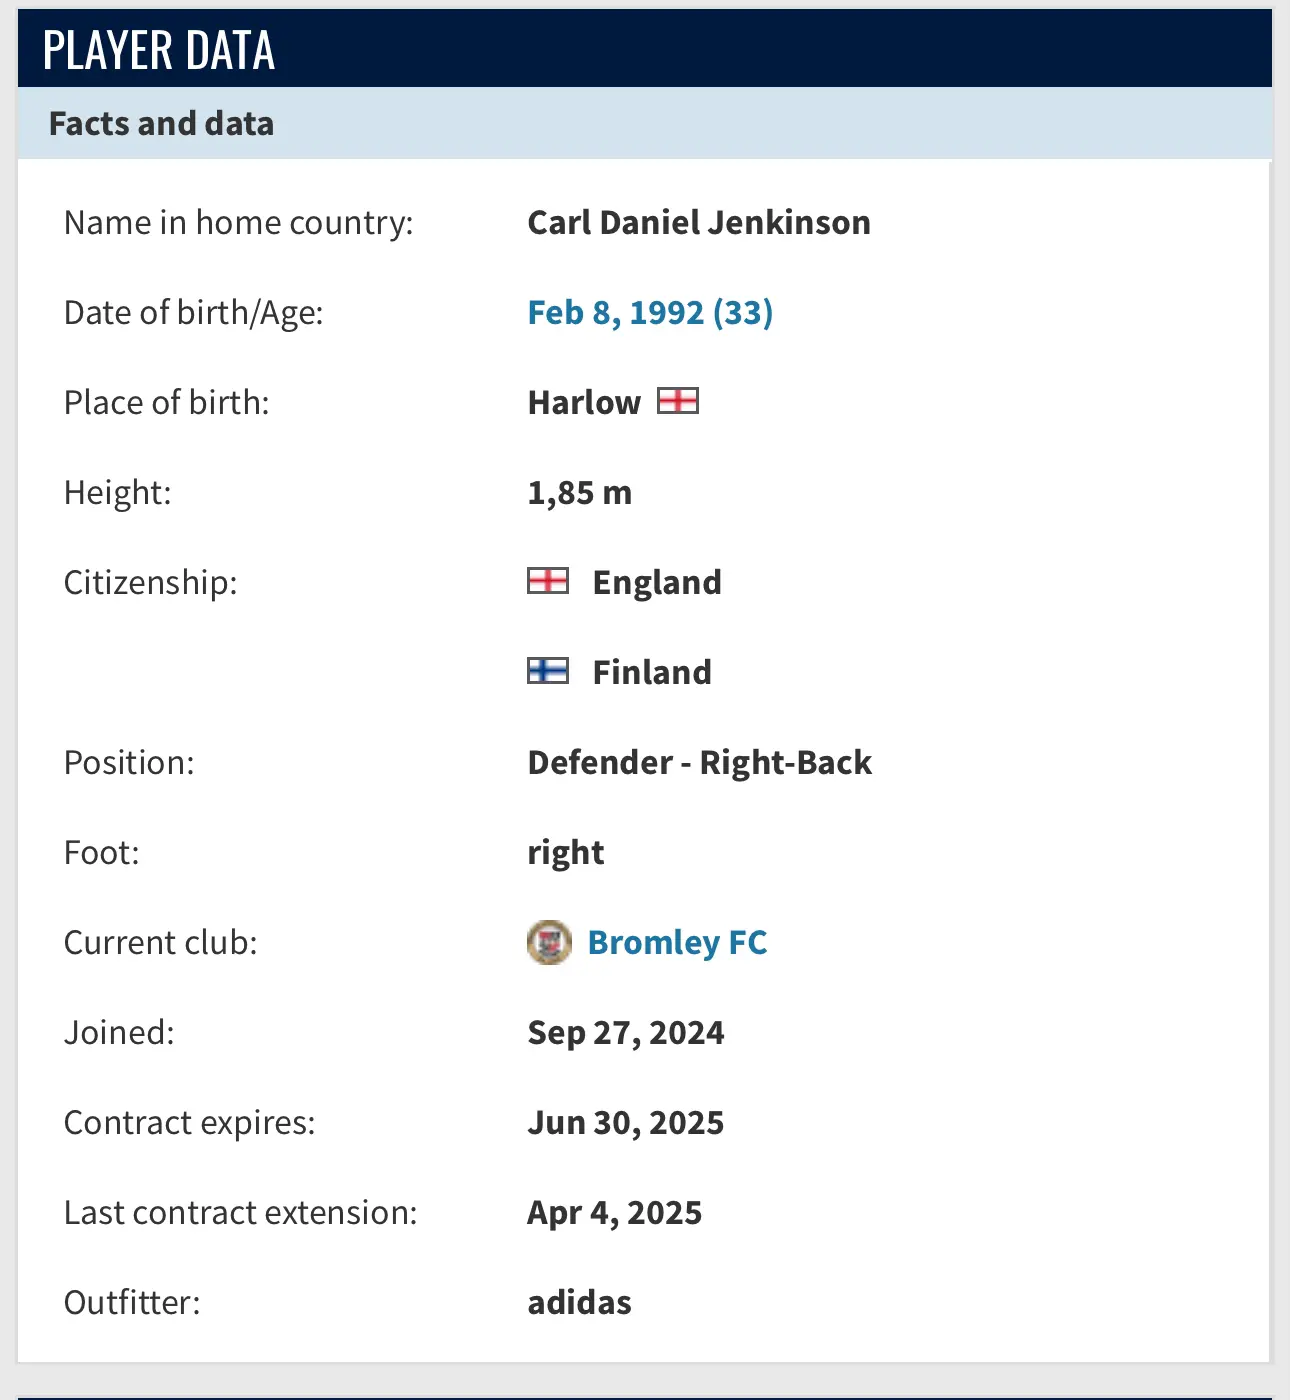The width and height of the screenshot is (1290, 1400).
Task: Click the PLAYER DATA header
Action: coord(159,50)
